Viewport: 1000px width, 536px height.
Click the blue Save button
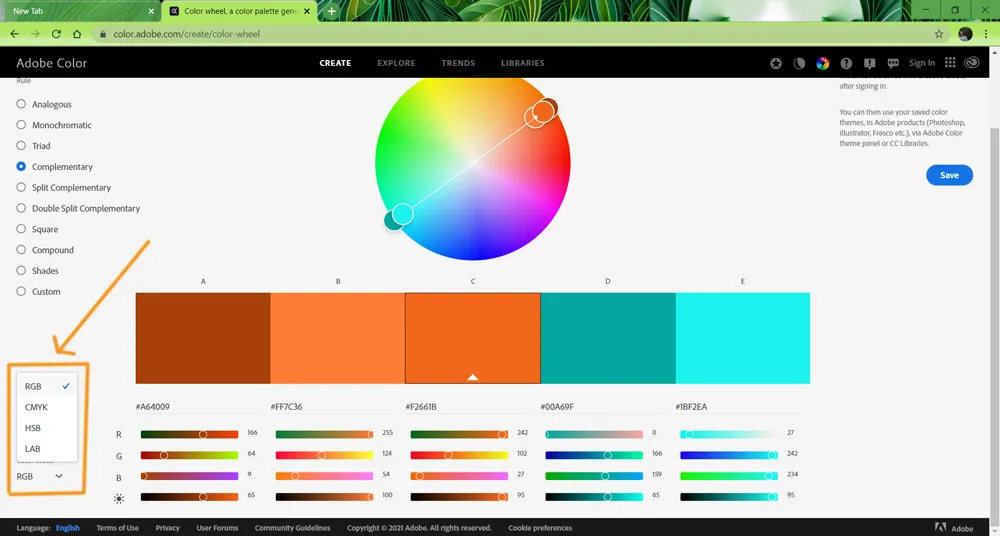949,175
